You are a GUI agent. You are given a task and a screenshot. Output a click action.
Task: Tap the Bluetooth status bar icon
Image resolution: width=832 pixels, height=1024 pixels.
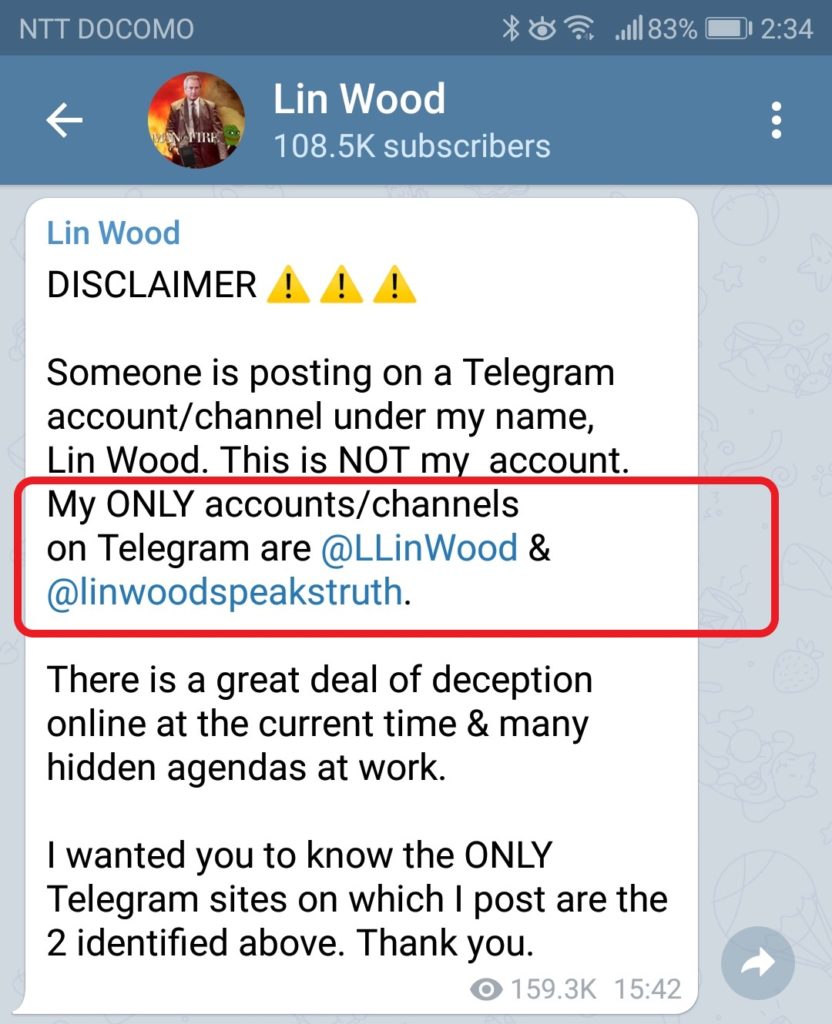pyautogui.click(x=511, y=28)
